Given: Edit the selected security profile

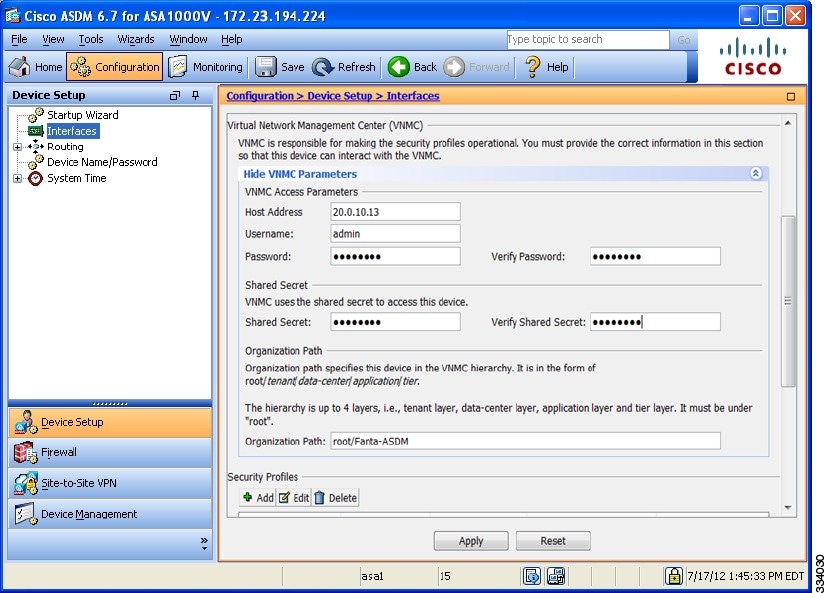Looking at the screenshot, I should point(294,498).
